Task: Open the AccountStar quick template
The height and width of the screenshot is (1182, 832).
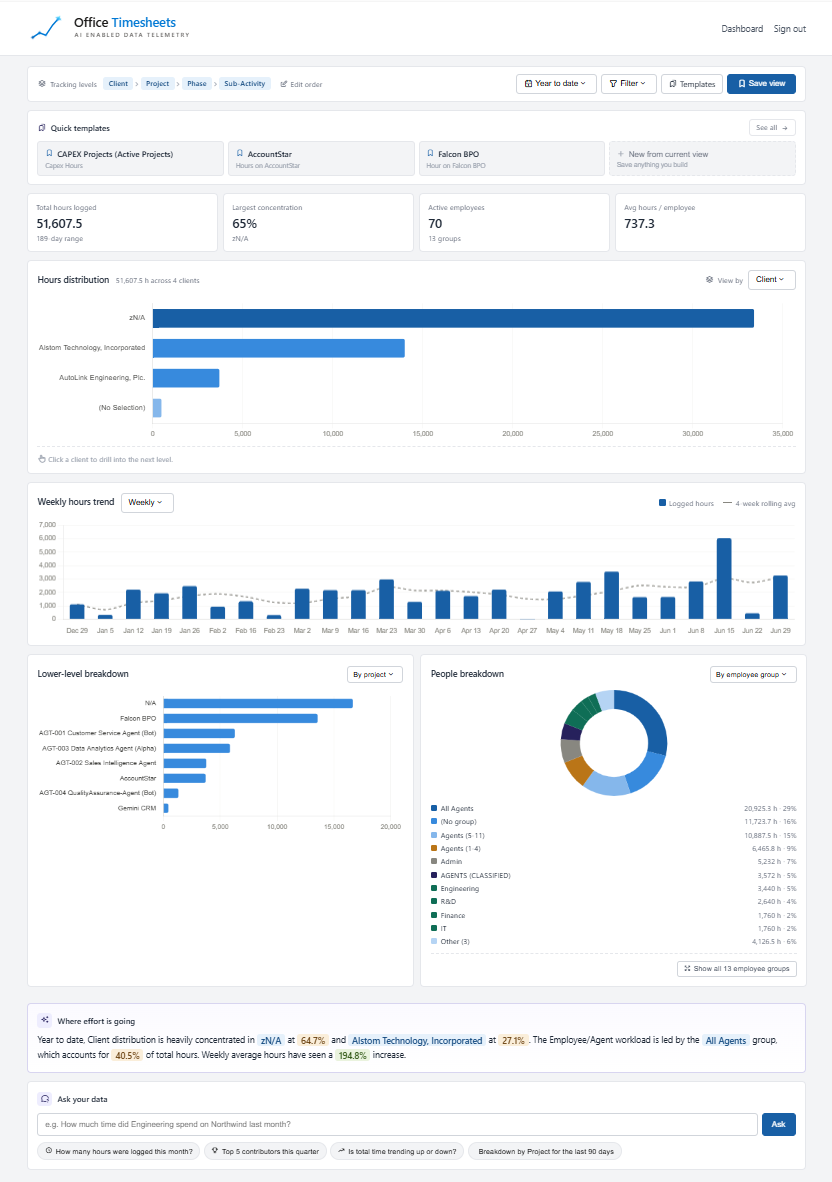Action: [x=321, y=158]
